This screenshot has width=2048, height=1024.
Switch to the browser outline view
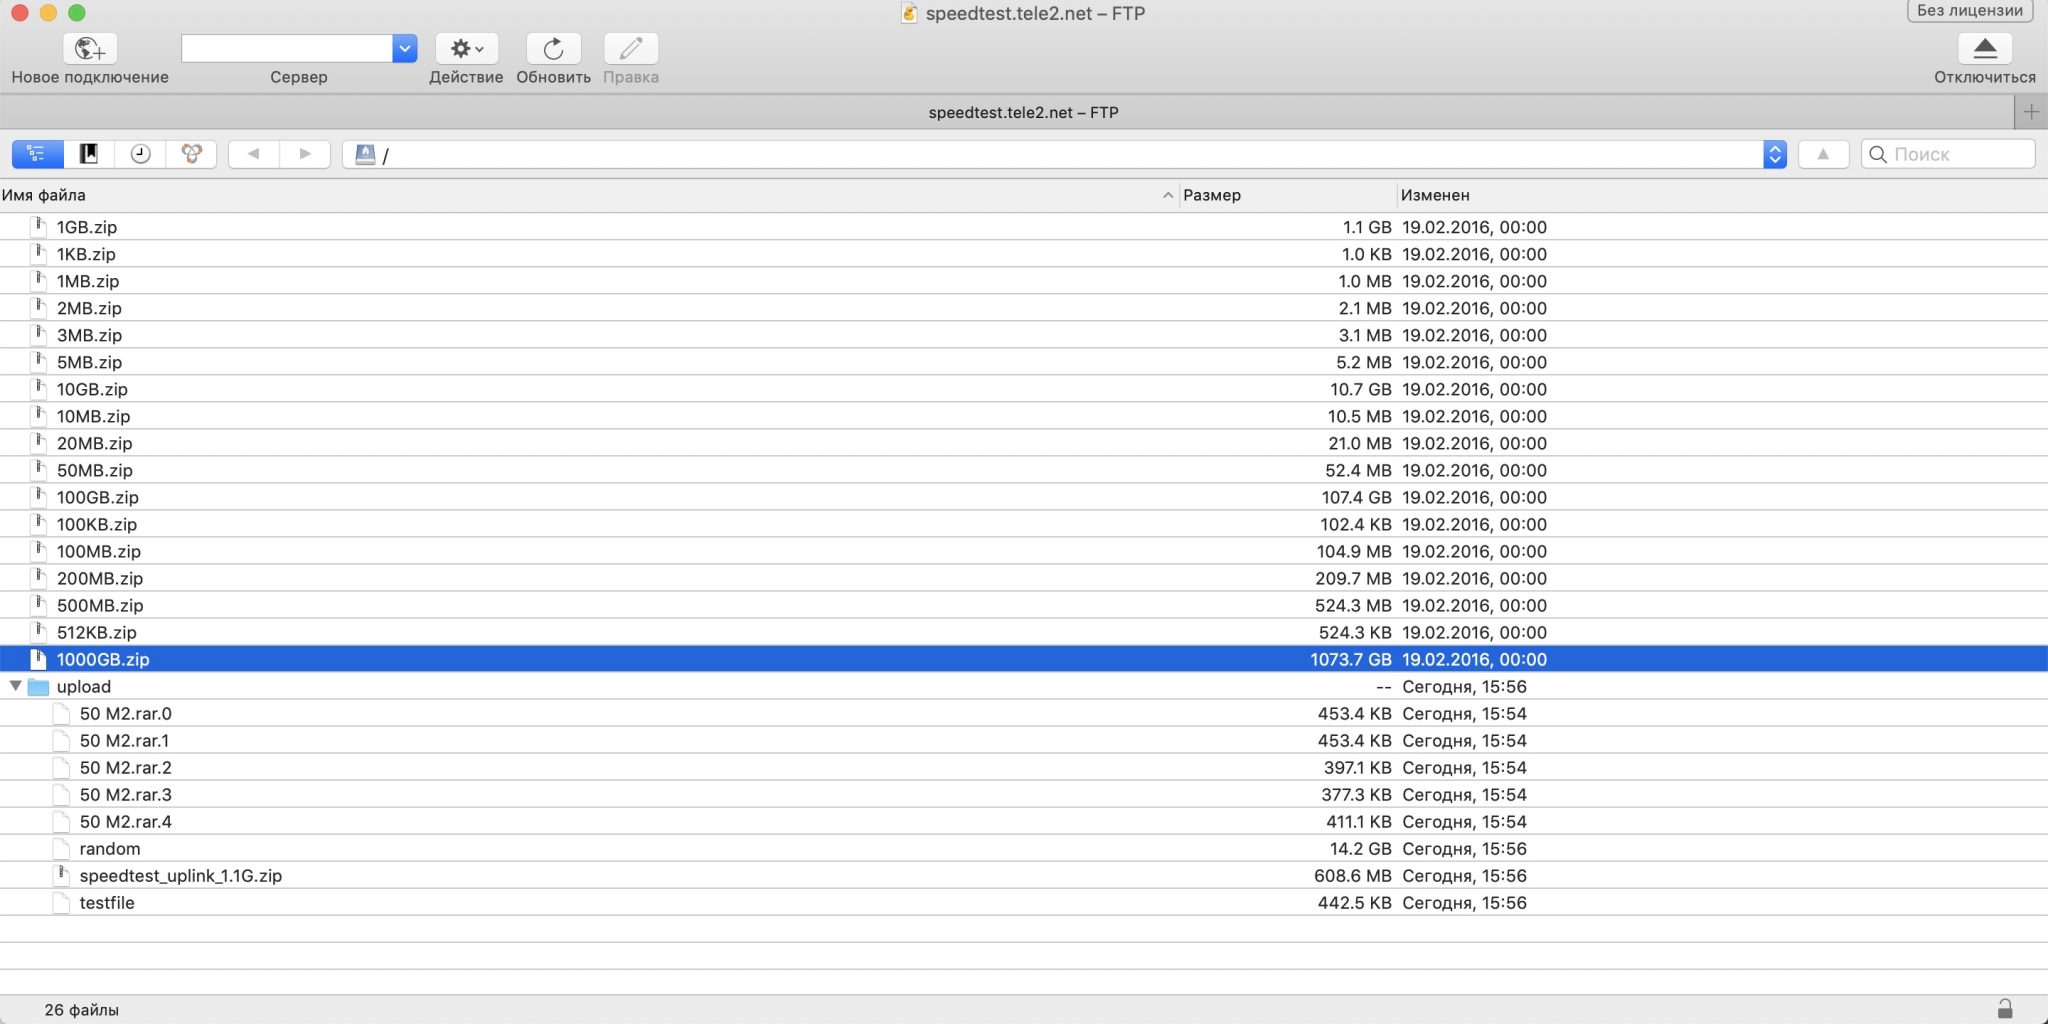coord(37,154)
